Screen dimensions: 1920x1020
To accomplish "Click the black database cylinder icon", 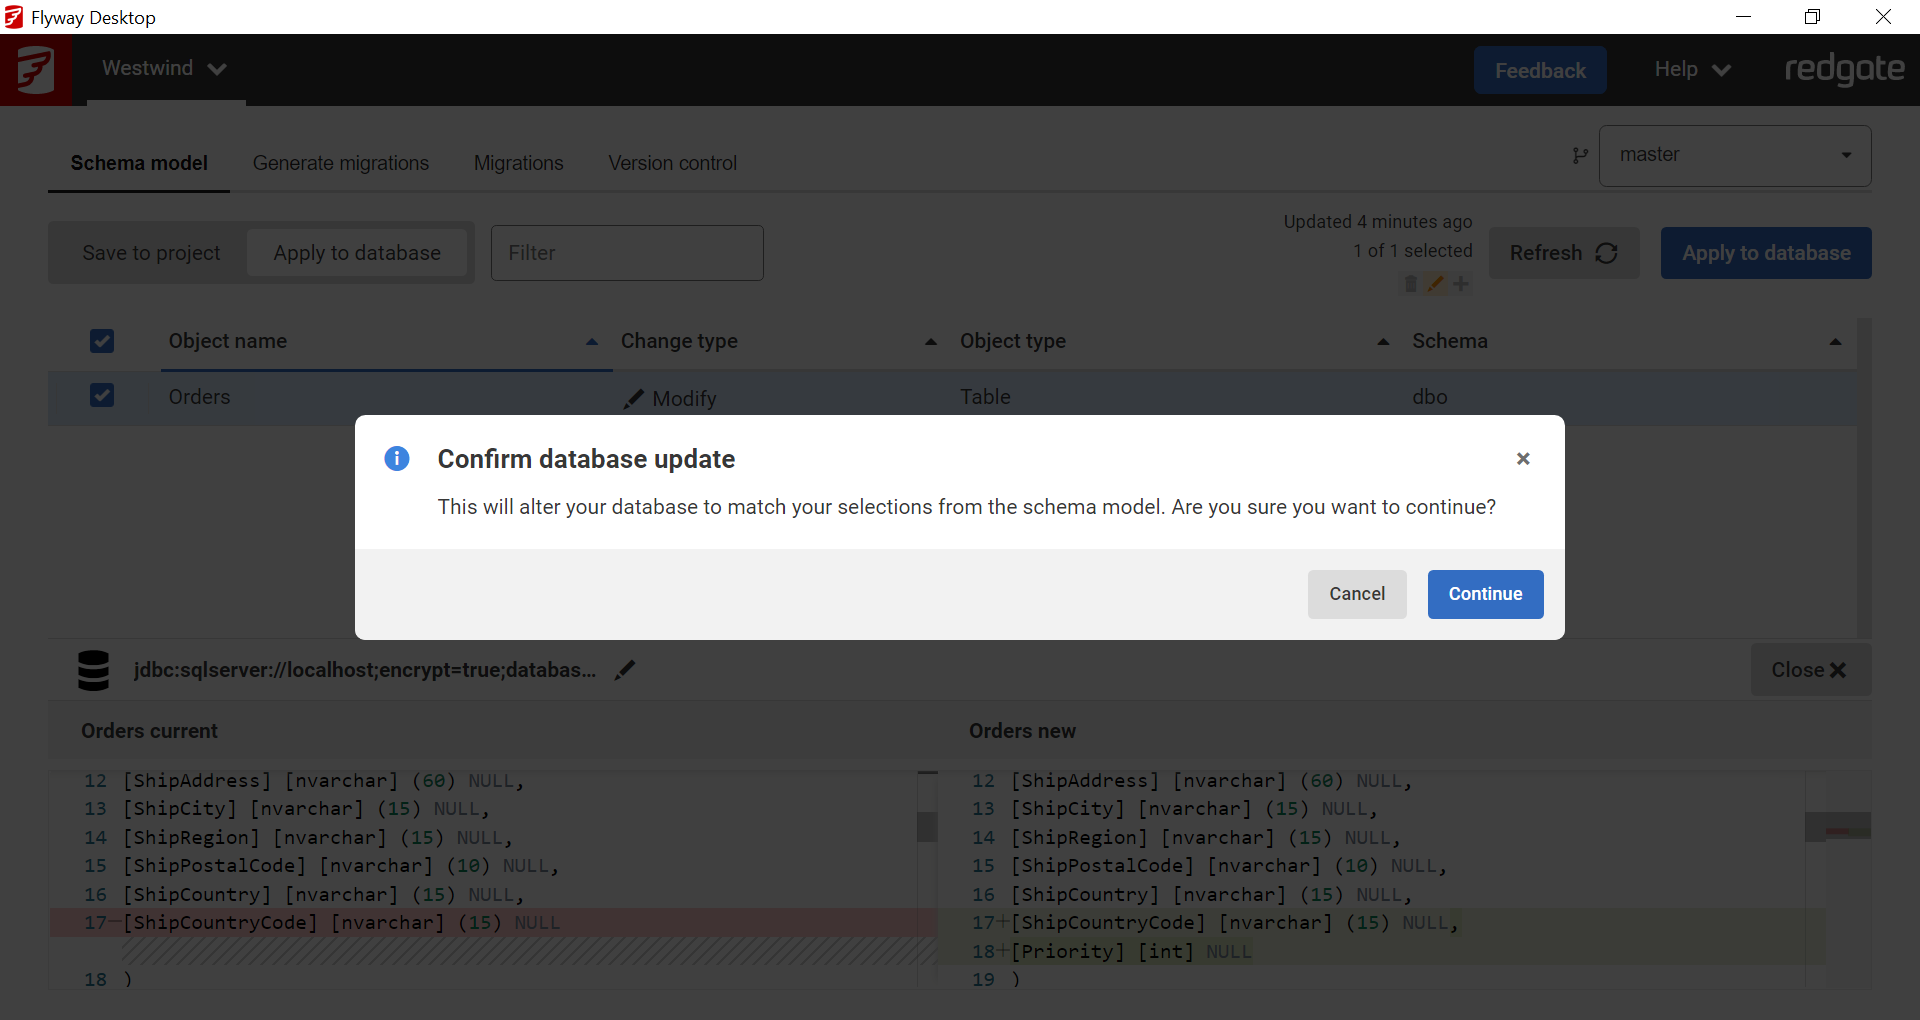I will coord(93,670).
